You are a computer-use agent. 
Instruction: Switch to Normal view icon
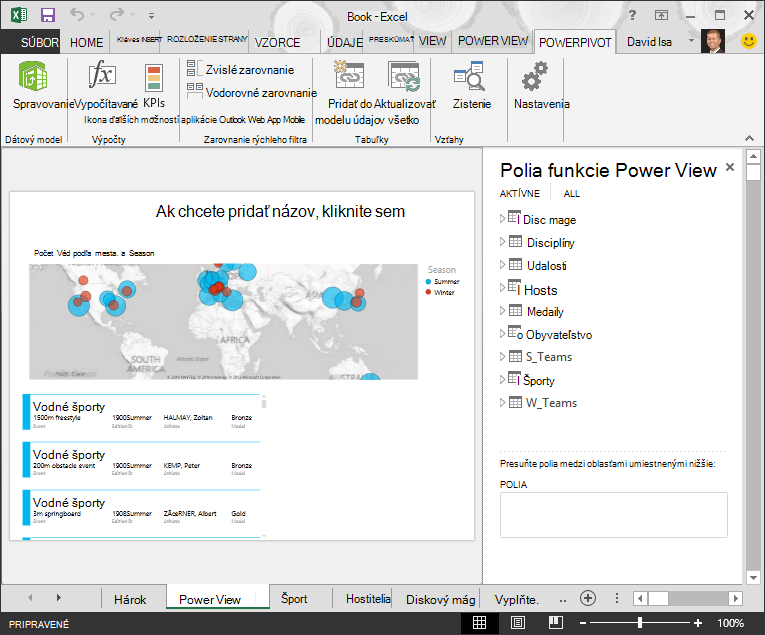click(480, 622)
